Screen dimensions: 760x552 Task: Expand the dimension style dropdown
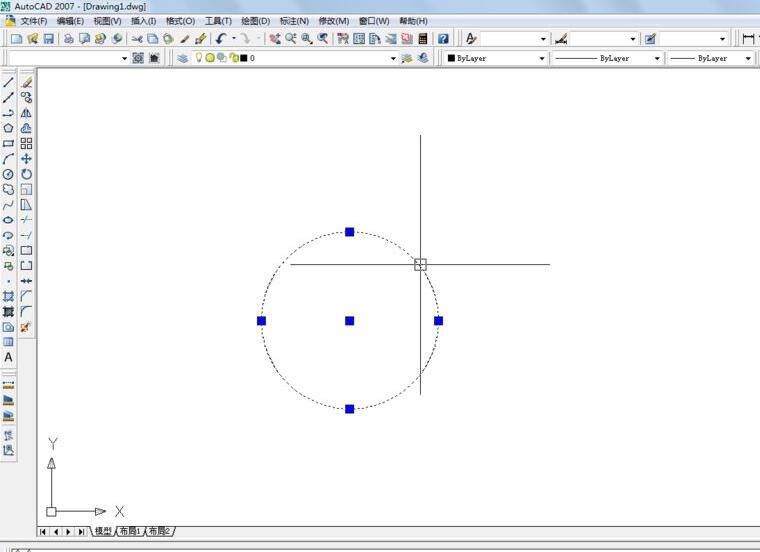[x=633, y=39]
